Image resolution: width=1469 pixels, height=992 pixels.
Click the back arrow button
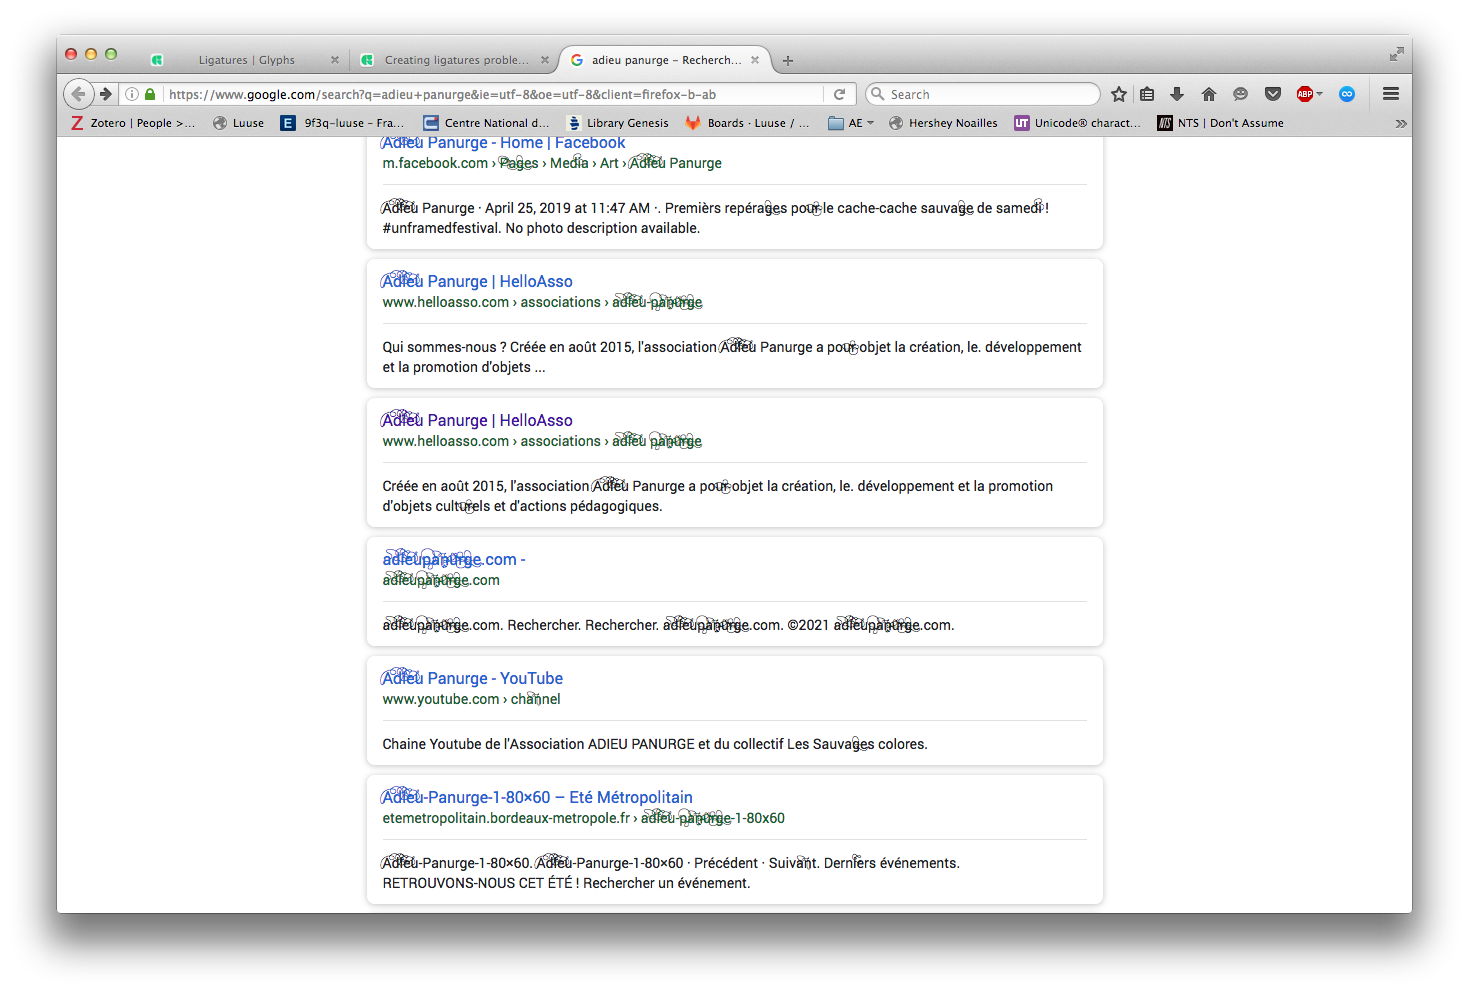(x=78, y=94)
